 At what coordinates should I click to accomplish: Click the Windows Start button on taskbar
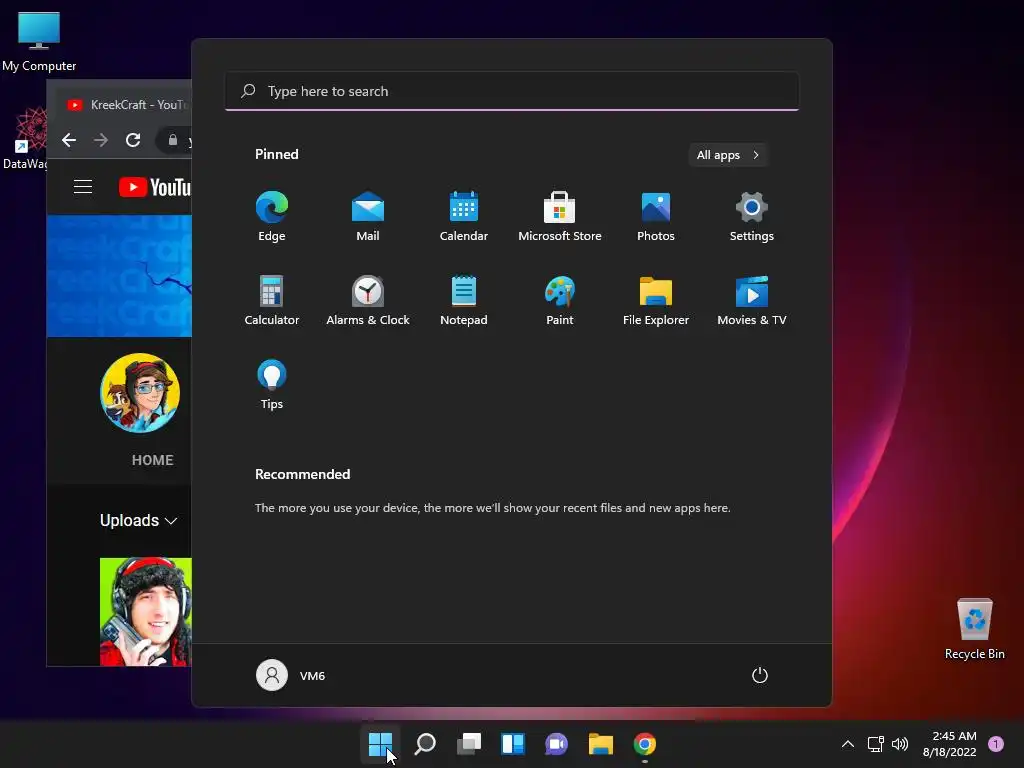coord(380,744)
